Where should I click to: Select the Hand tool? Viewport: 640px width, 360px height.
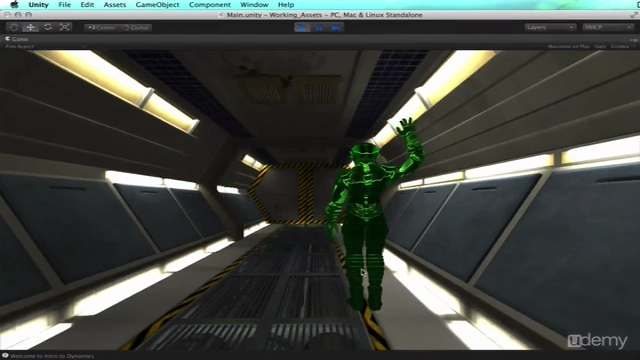[14, 27]
